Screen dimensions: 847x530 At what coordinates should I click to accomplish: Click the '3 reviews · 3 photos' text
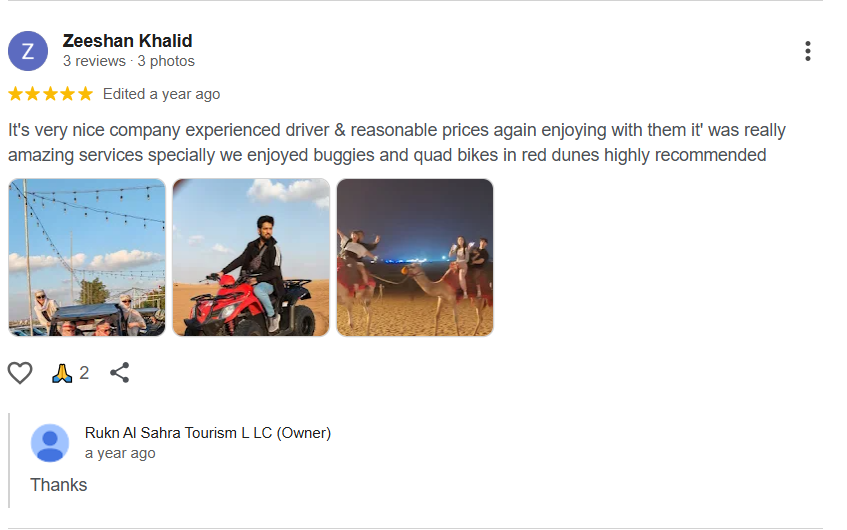pyautogui.click(x=128, y=61)
